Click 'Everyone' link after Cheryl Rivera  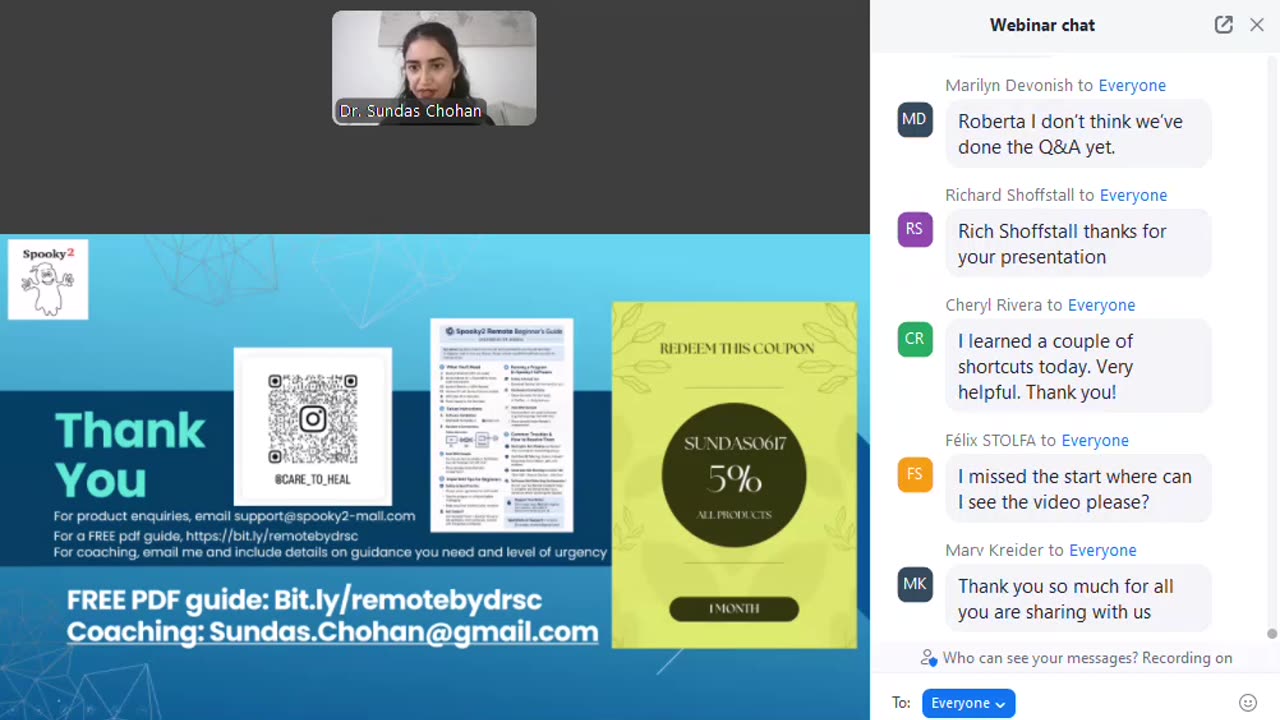(1101, 305)
